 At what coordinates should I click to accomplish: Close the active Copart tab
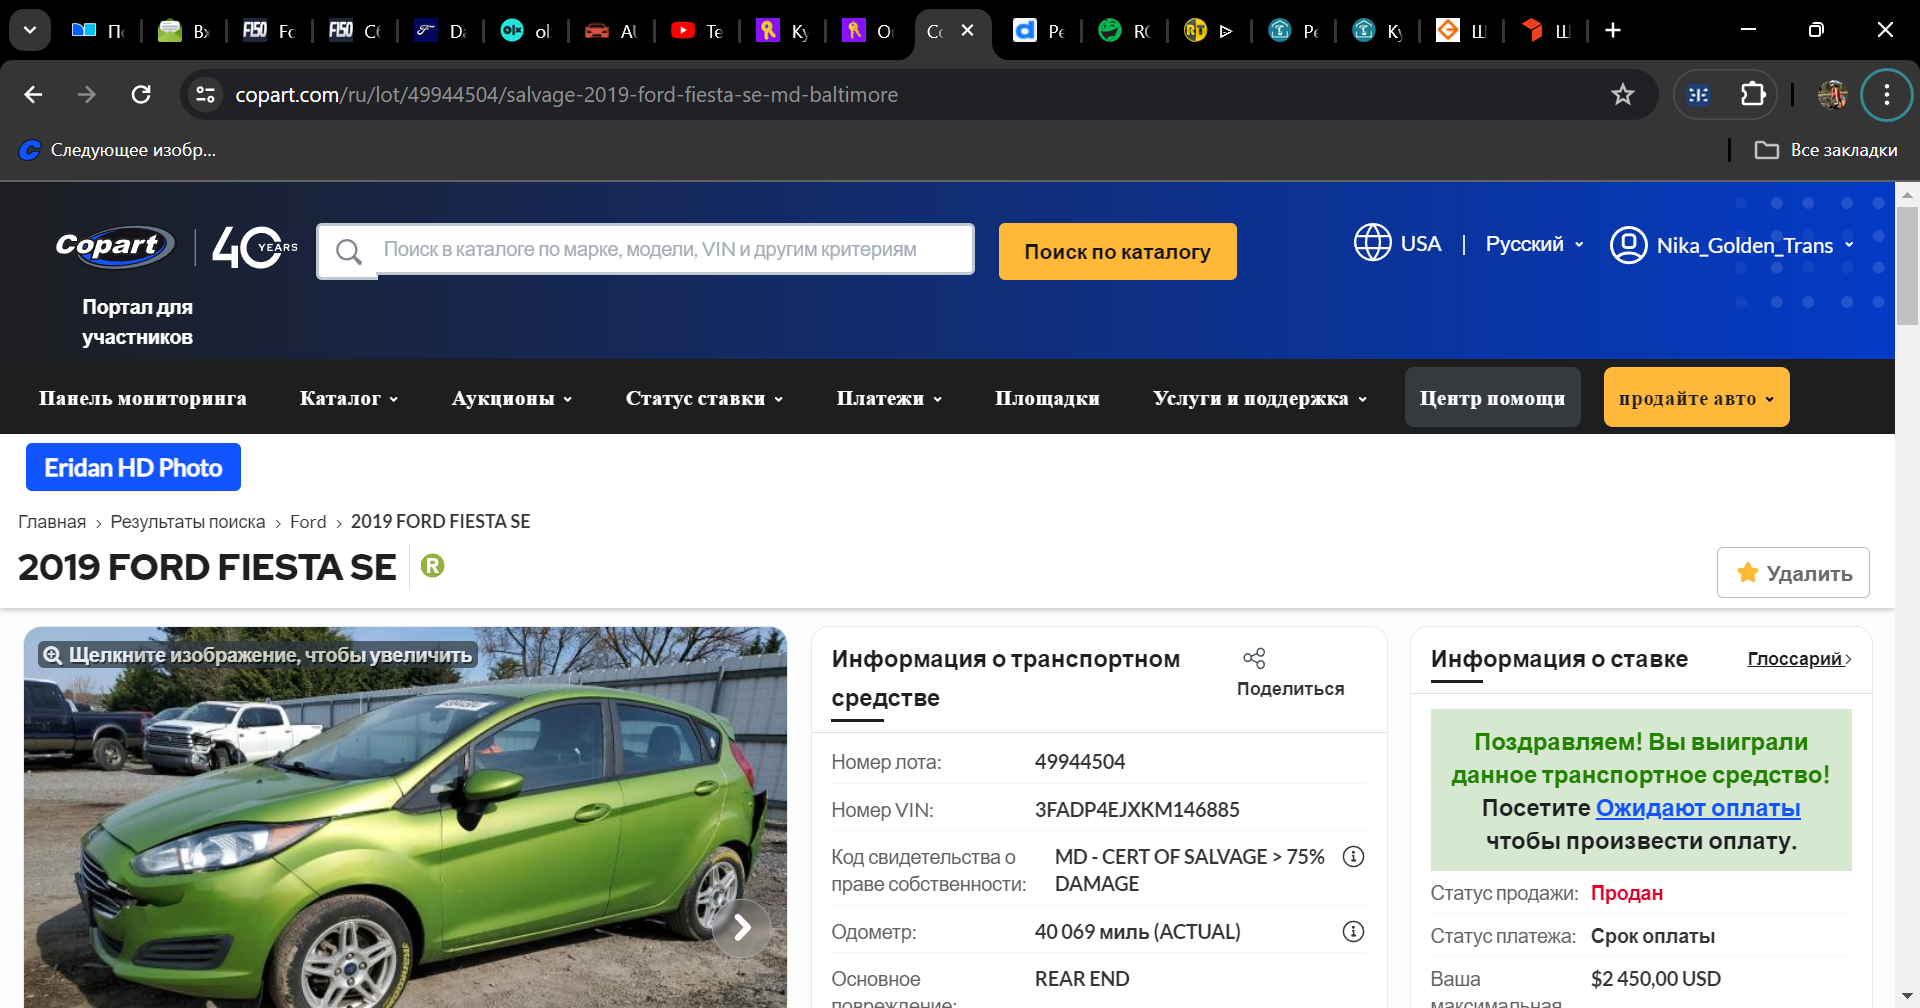coord(967,31)
